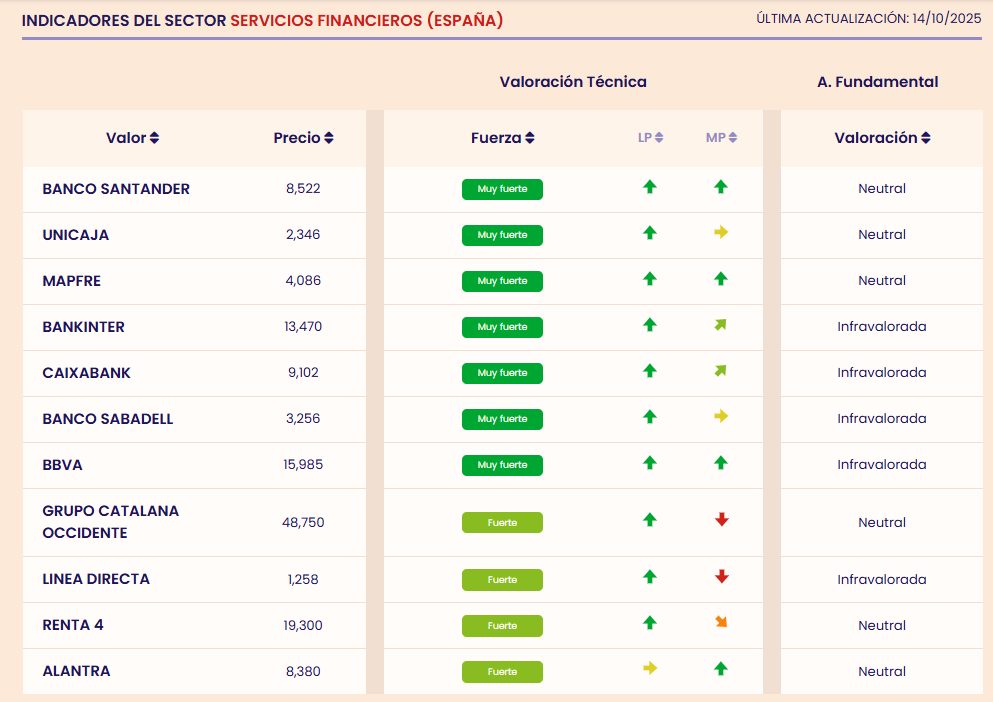Screen dimensions: 993x702
Task: Click BBVA MP green up arrow
Action: (721, 463)
